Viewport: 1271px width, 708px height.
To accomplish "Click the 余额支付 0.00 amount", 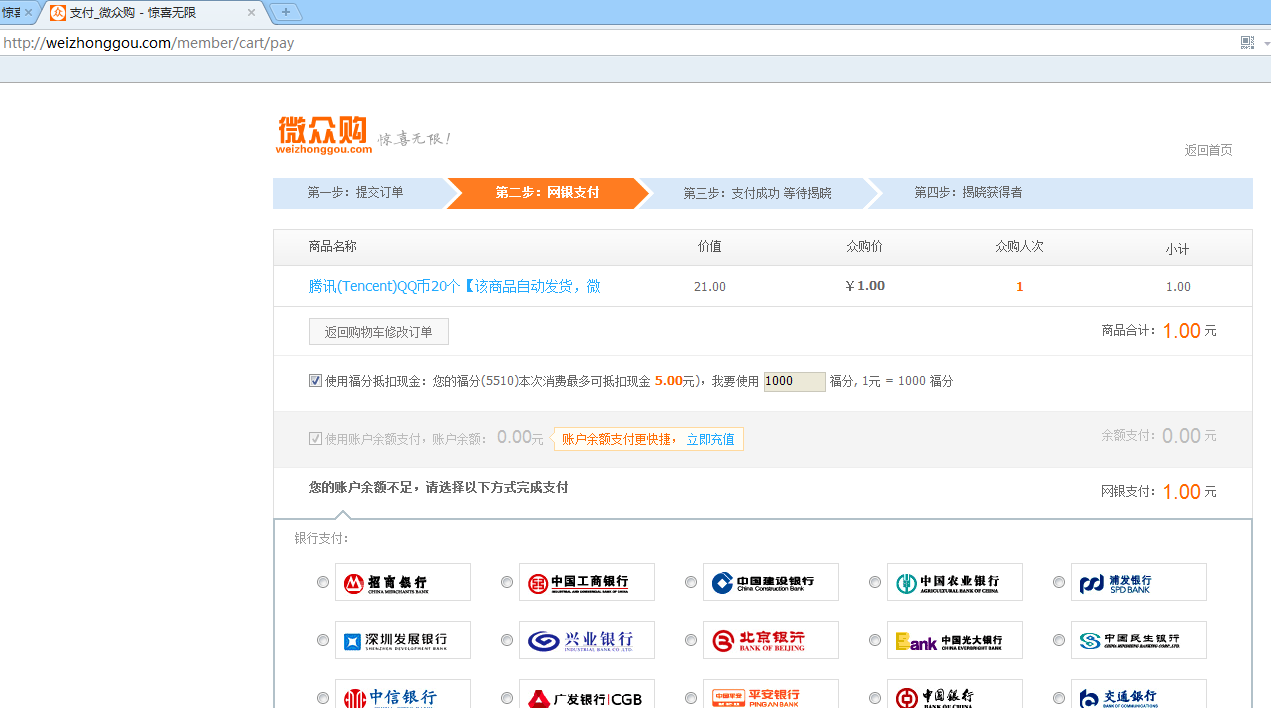I will pyautogui.click(x=1181, y=436).
